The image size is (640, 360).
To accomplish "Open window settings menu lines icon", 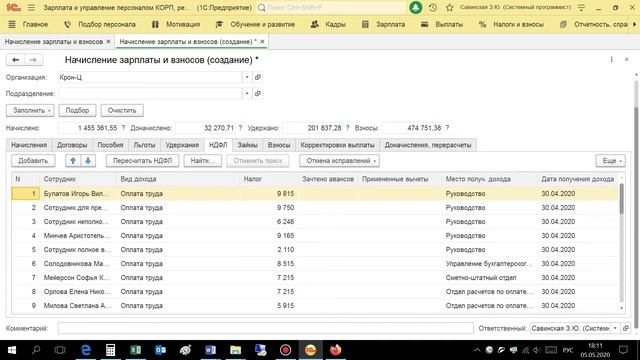I will pos(581,7).
